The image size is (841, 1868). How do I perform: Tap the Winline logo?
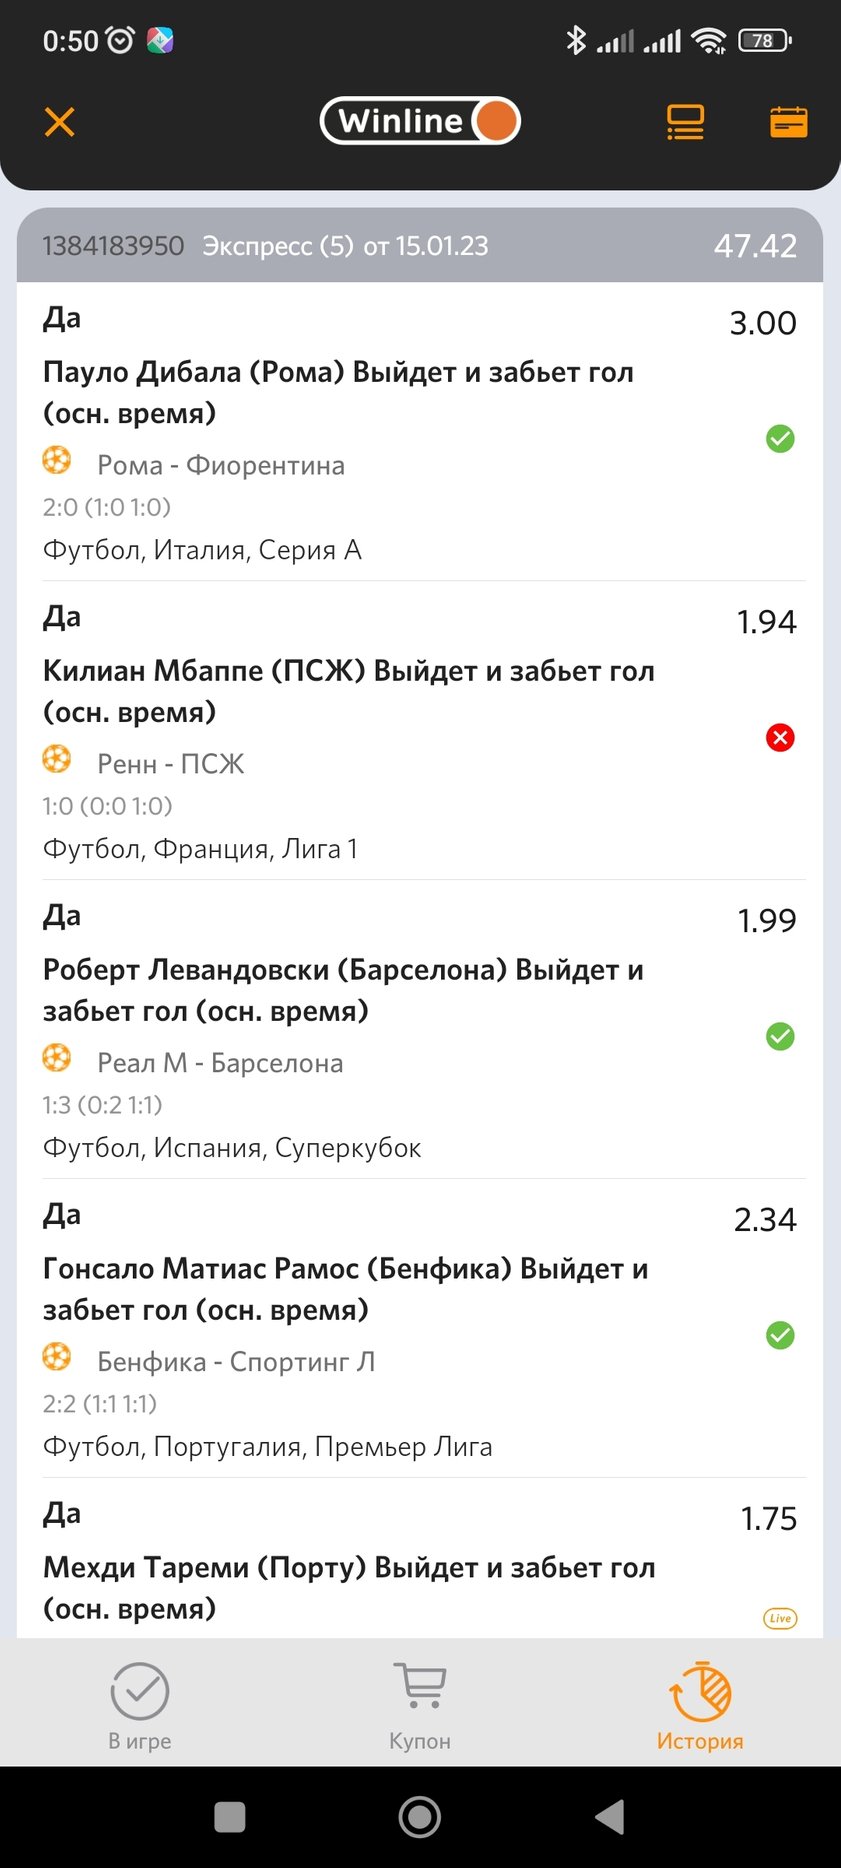(x=420, y=121)
